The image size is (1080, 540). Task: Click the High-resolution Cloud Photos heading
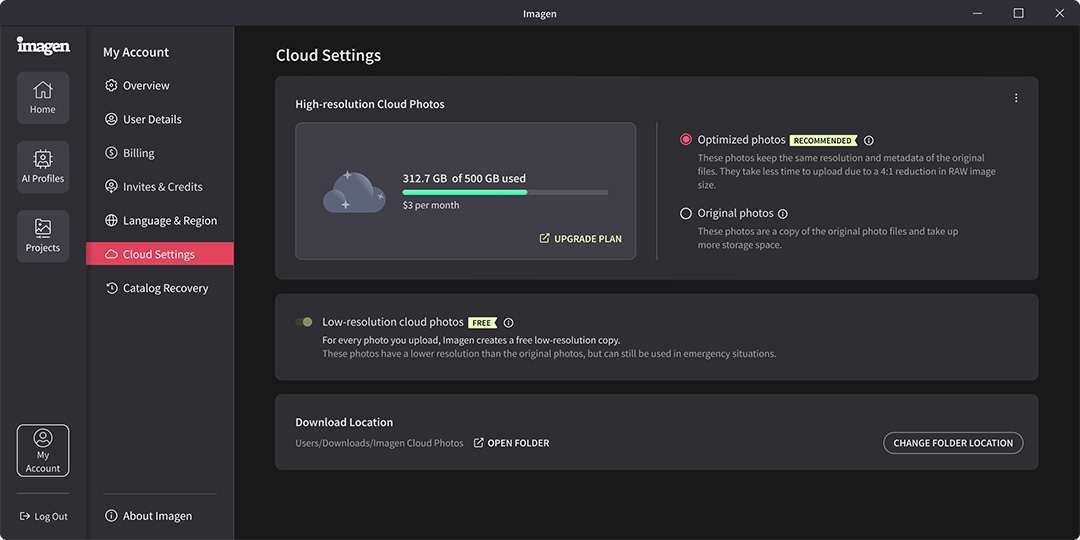click(370, 104)
